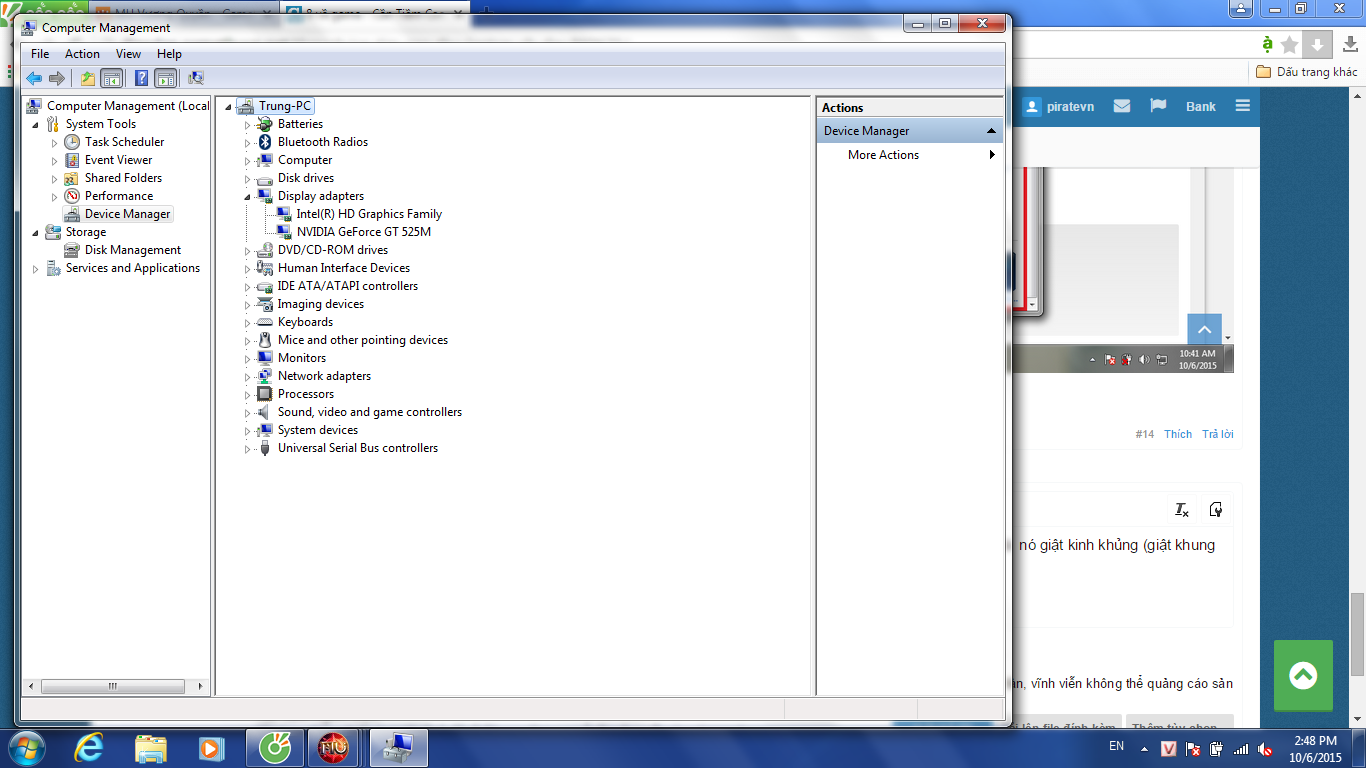Image resolution: width=1366 pixels, height=768 pixels.
Task: Select Shared Folders in the console tree
Action: point(123,178)
